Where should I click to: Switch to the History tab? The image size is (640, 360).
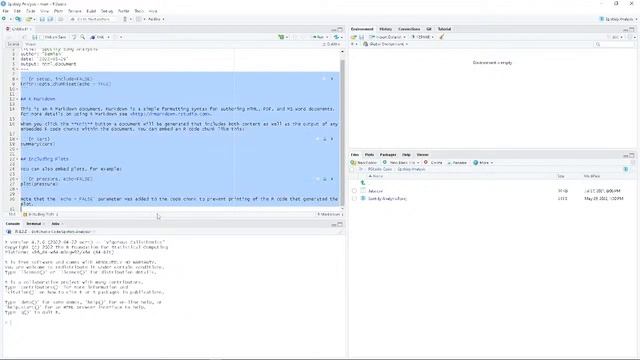(385, 29)
